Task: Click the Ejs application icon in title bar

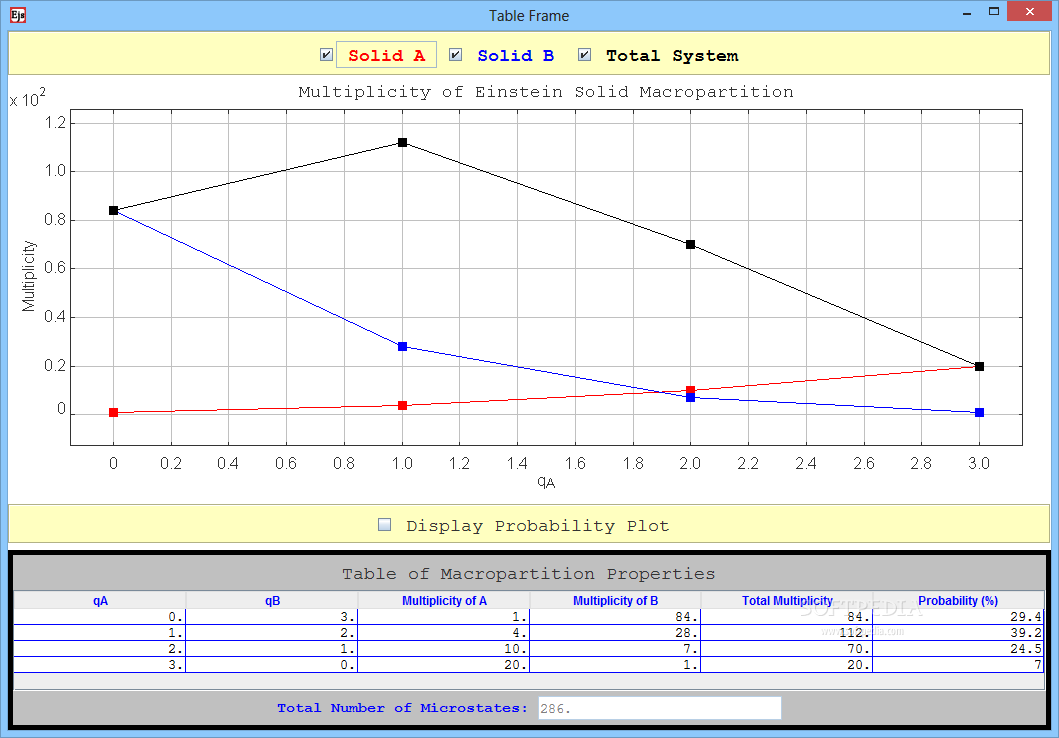Action: point(18,15)
